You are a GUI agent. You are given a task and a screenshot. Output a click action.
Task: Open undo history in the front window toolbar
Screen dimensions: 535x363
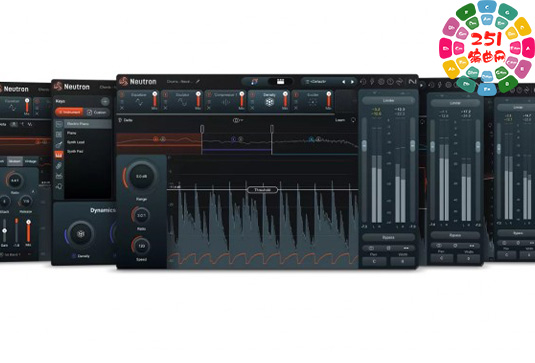363,82
